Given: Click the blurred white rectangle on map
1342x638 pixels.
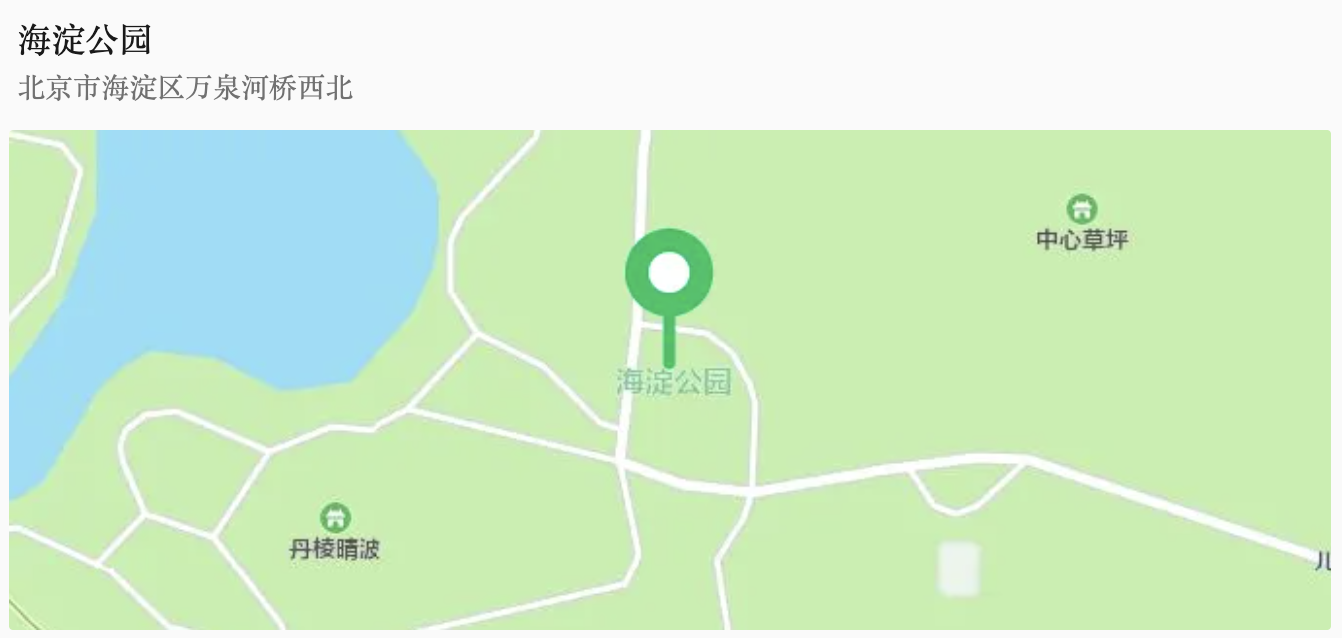Looking at the screenshot, I should pyautogui.click(x=959, y=568).
